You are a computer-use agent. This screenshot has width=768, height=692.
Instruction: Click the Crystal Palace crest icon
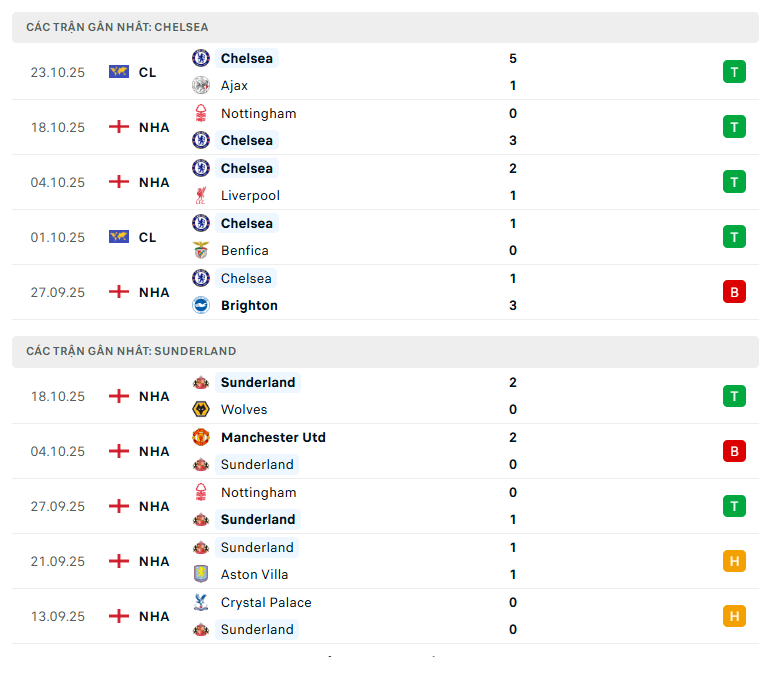pos(201,602)
